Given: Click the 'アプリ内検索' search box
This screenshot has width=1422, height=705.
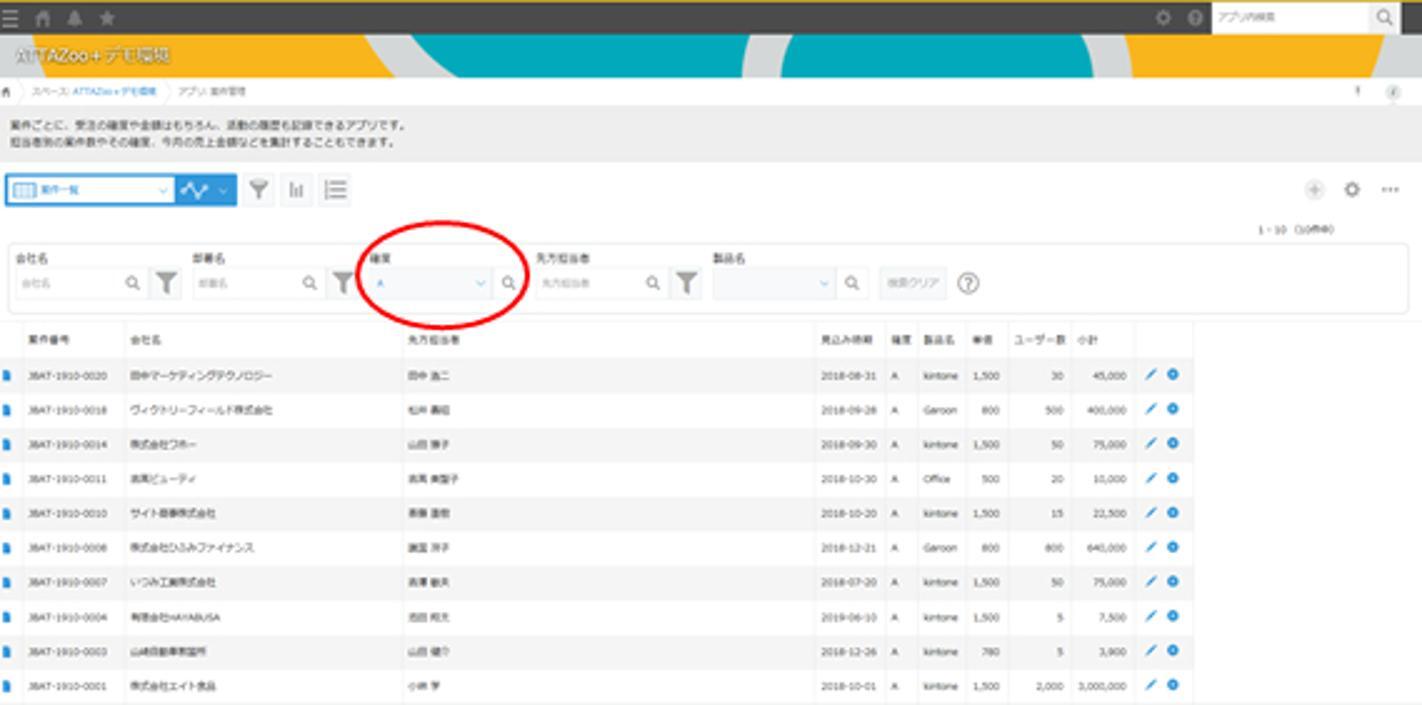Looking at the screenshot, I should [1290, 17].
